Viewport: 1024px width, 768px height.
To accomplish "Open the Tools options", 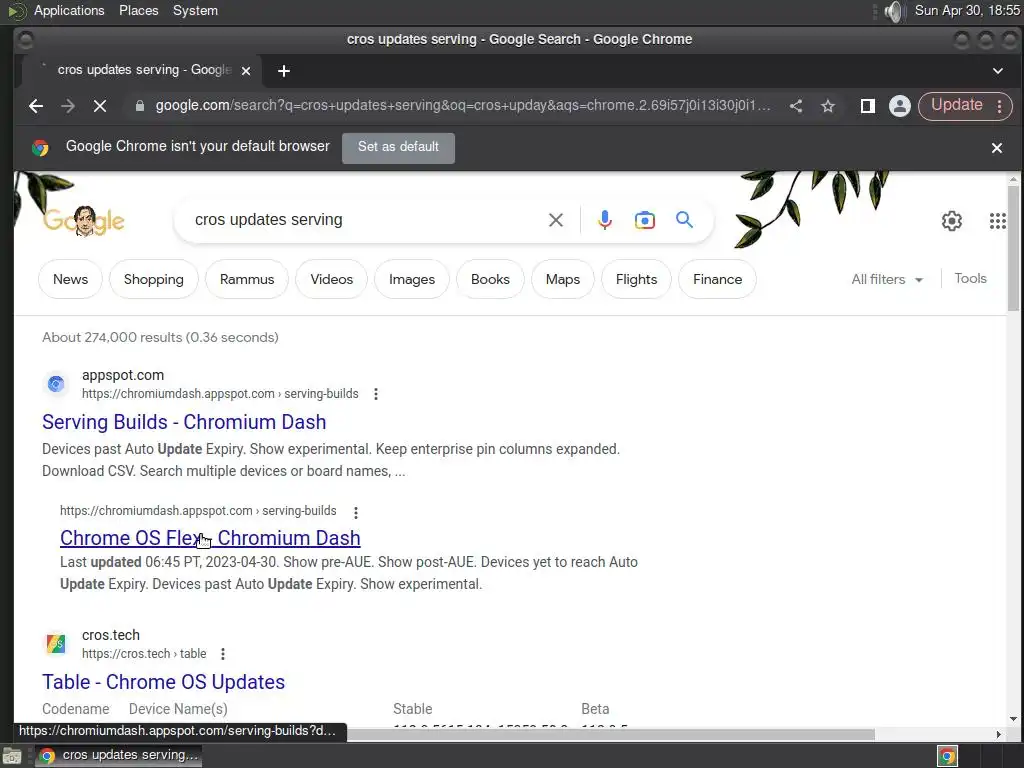I will click(970, 278).
